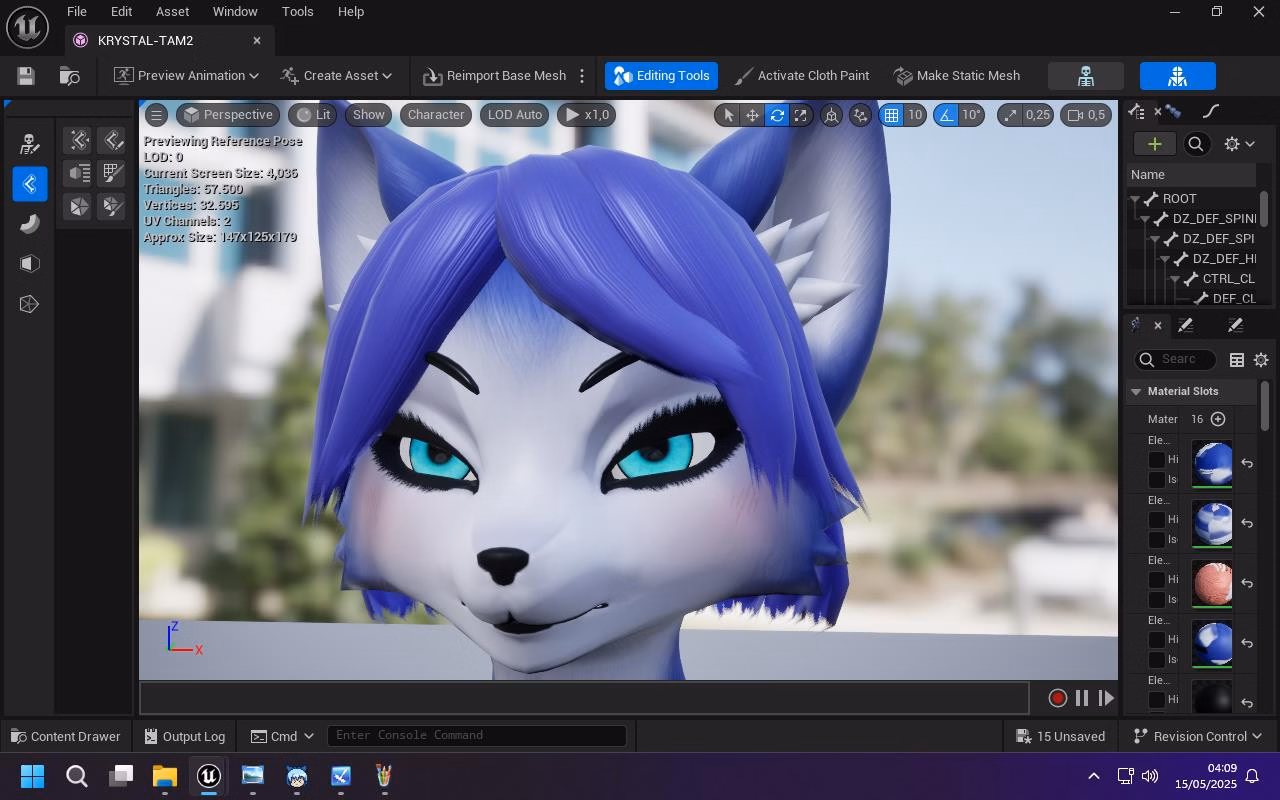Check Isolate box of first material element
The width and height of the screenshot is (1280, 800).
1156,480
